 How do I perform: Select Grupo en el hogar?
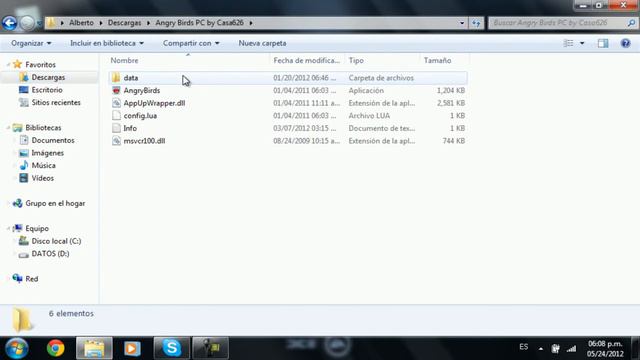[x=55, y=203]
